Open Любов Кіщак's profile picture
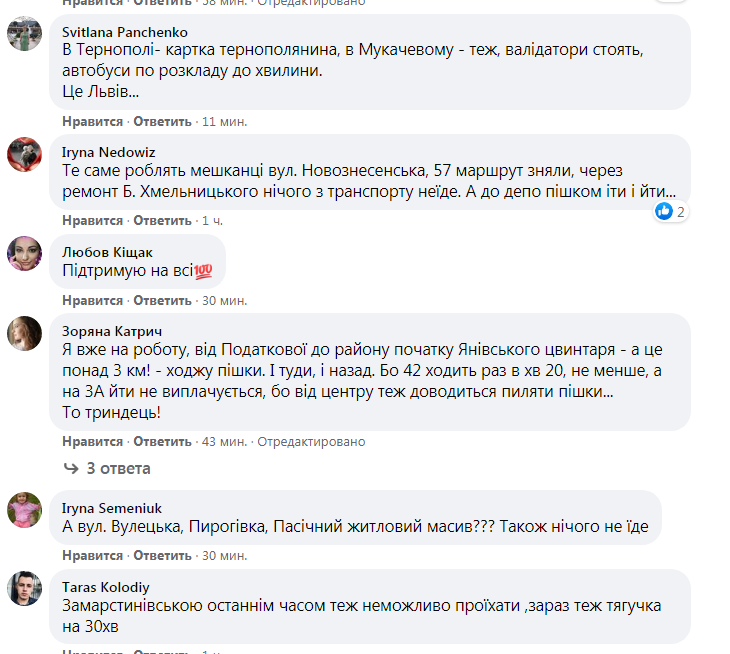 point(24,254)
